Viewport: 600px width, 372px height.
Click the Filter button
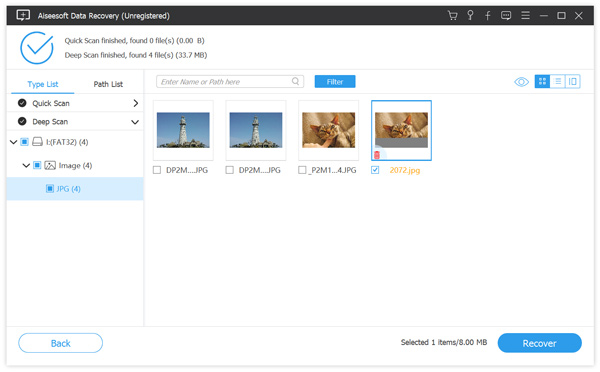pos(335,82)
